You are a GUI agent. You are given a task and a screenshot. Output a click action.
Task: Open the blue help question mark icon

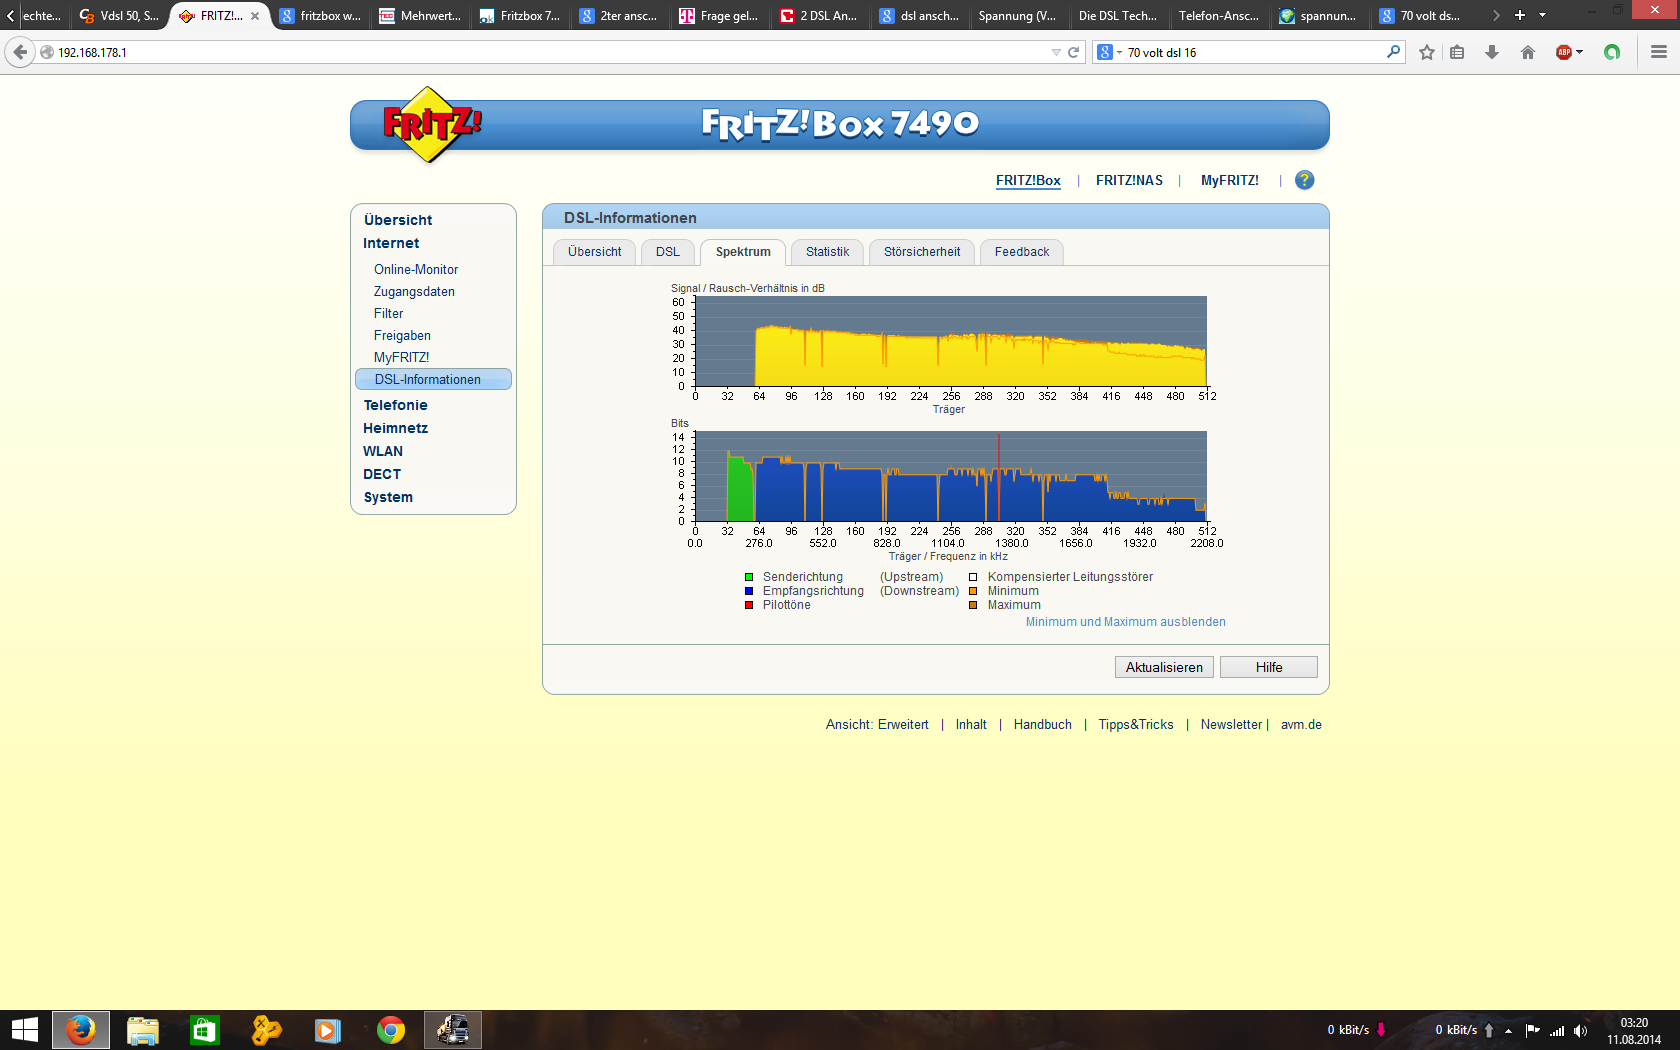pos(1304,180)
